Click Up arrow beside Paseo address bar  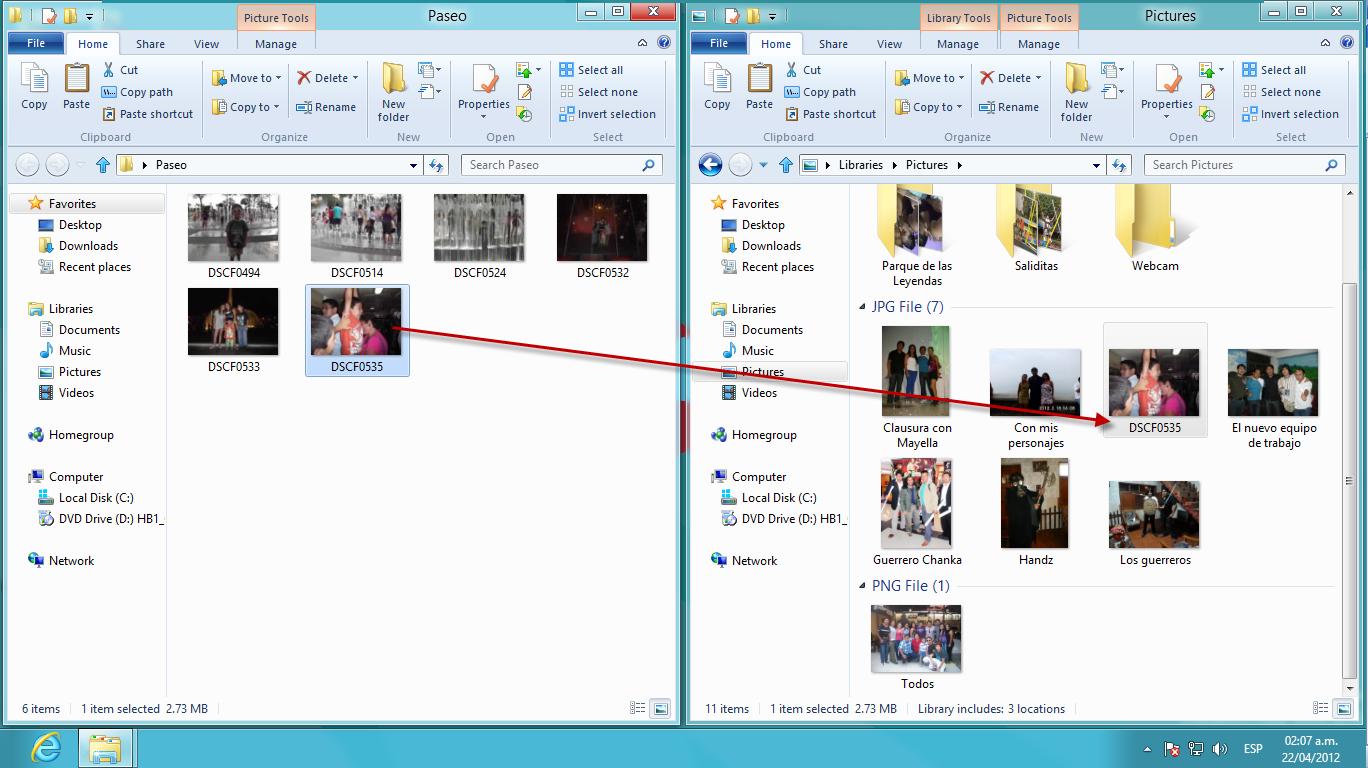pyautogui.click(x=103, y=165)
